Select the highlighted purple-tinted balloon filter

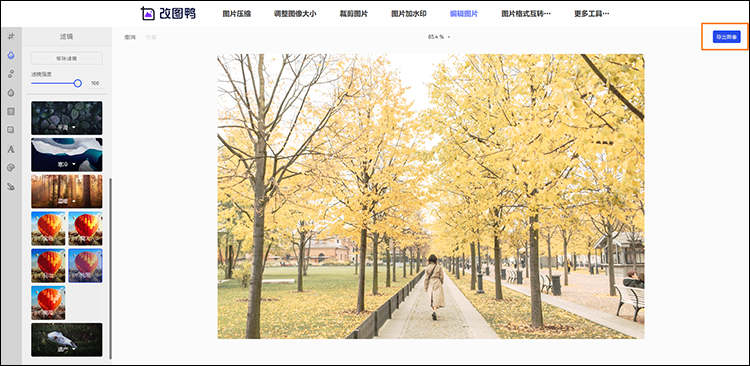[85, 265]
